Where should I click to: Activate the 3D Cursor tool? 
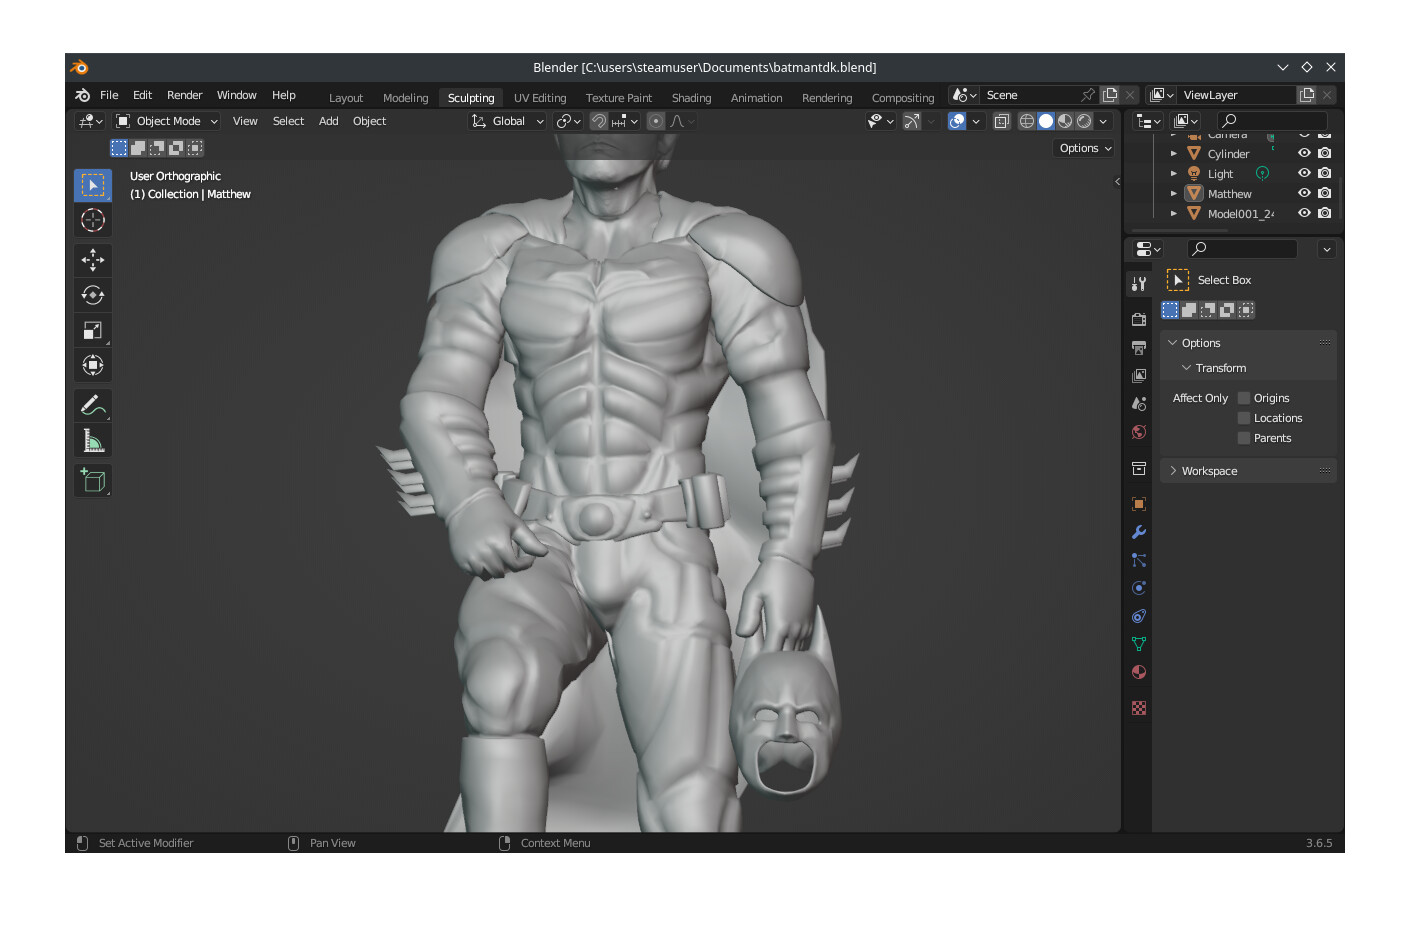93,220
